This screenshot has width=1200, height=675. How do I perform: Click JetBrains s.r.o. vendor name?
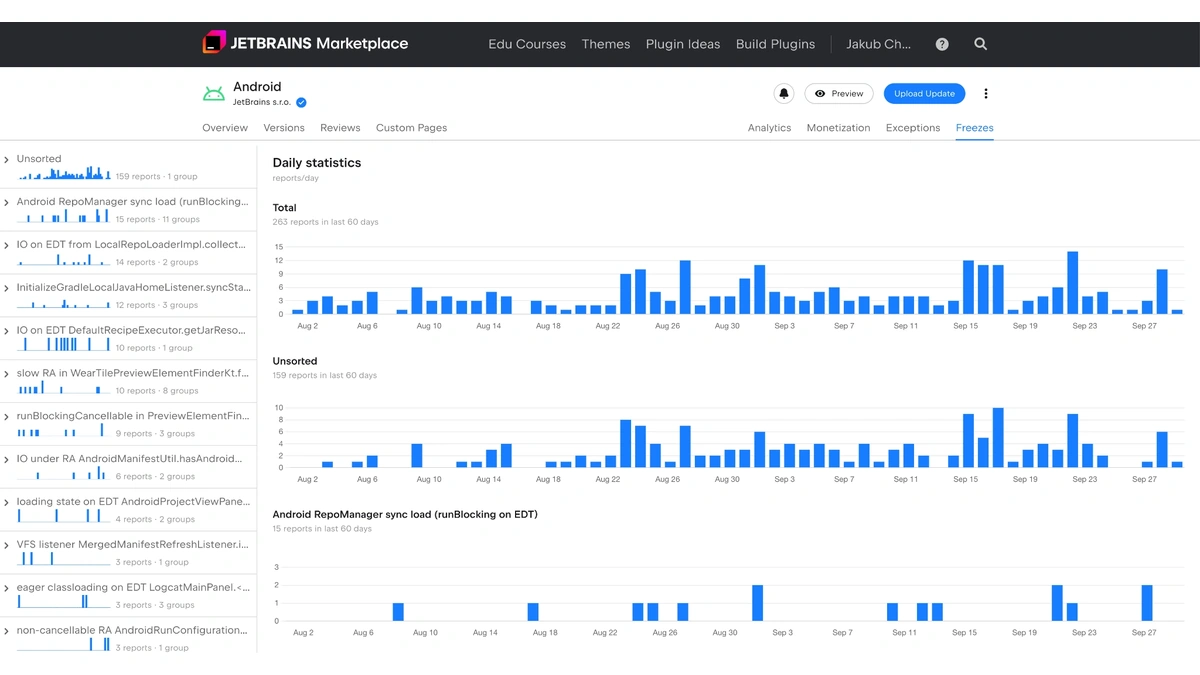coord(262,102)
